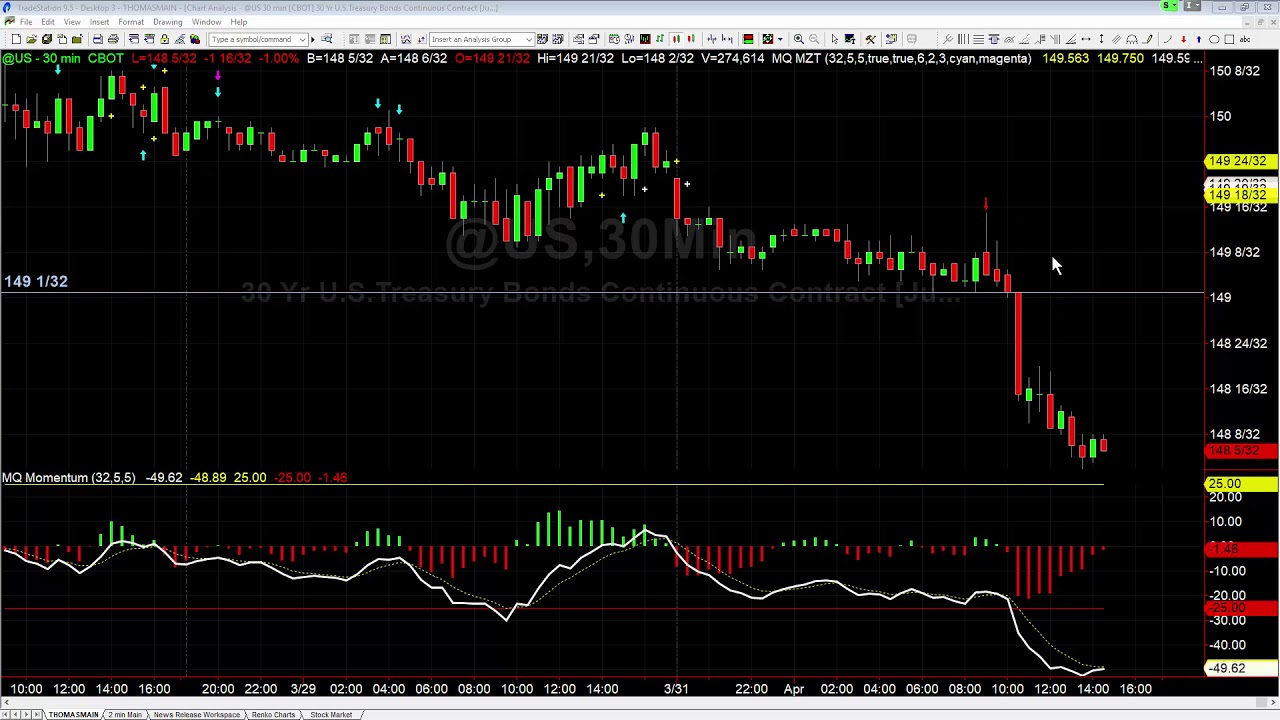The width and height of the screenshot is (1280, 720).
Task: Open the Drawing menu
Action: [168, 22]
